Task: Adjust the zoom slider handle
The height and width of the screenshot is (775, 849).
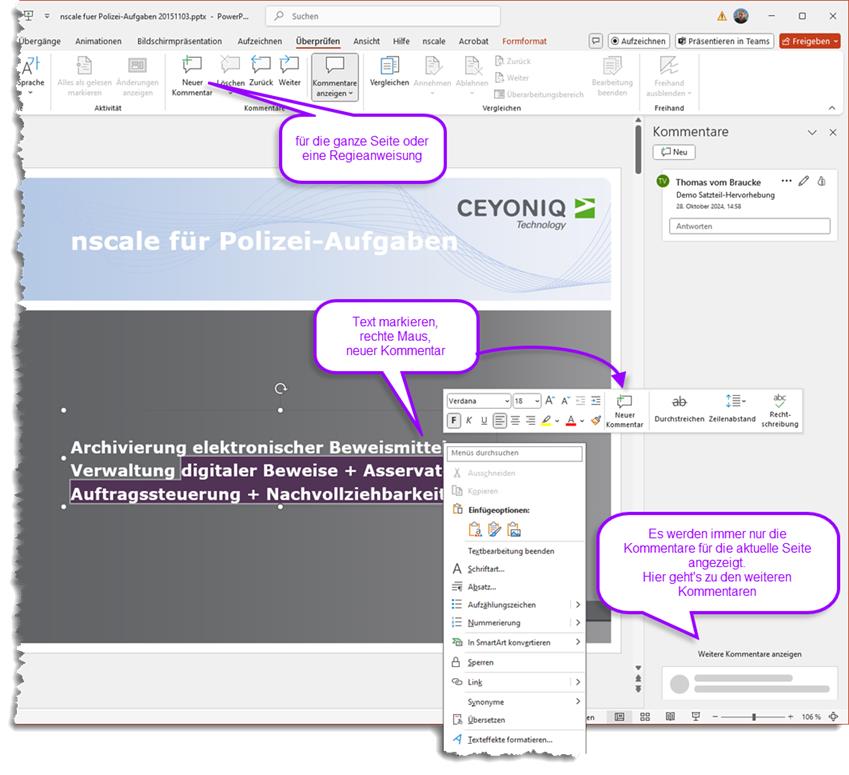Action: coord(754,717)
